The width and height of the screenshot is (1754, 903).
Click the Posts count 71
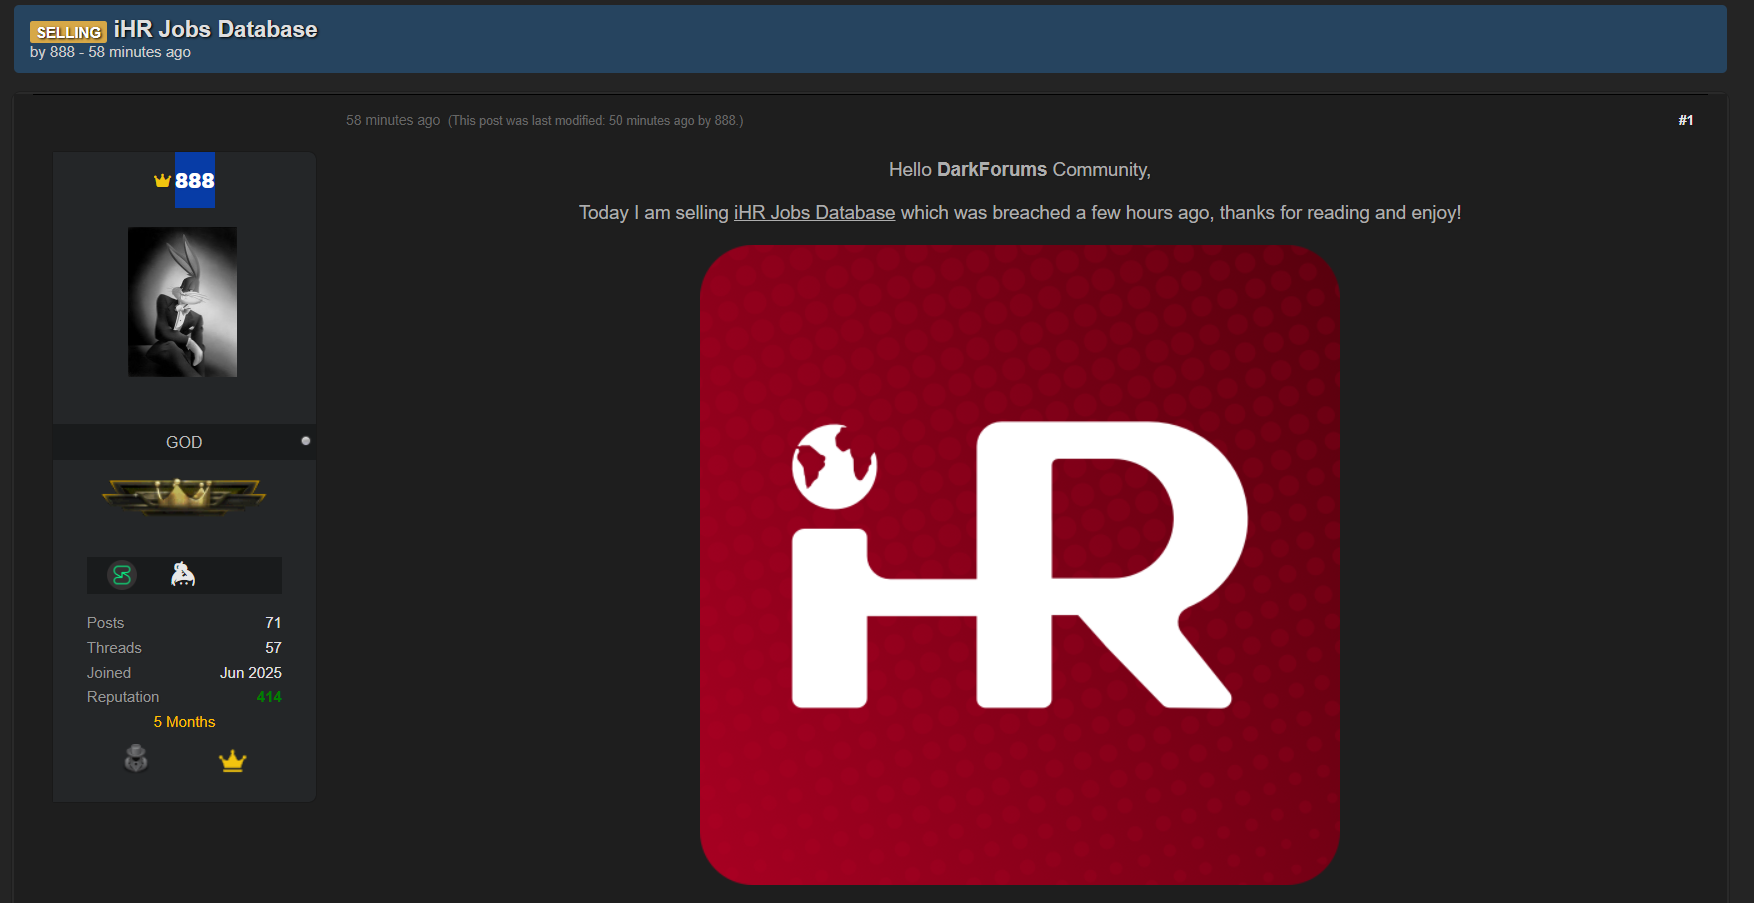click(x=273, y=623)
